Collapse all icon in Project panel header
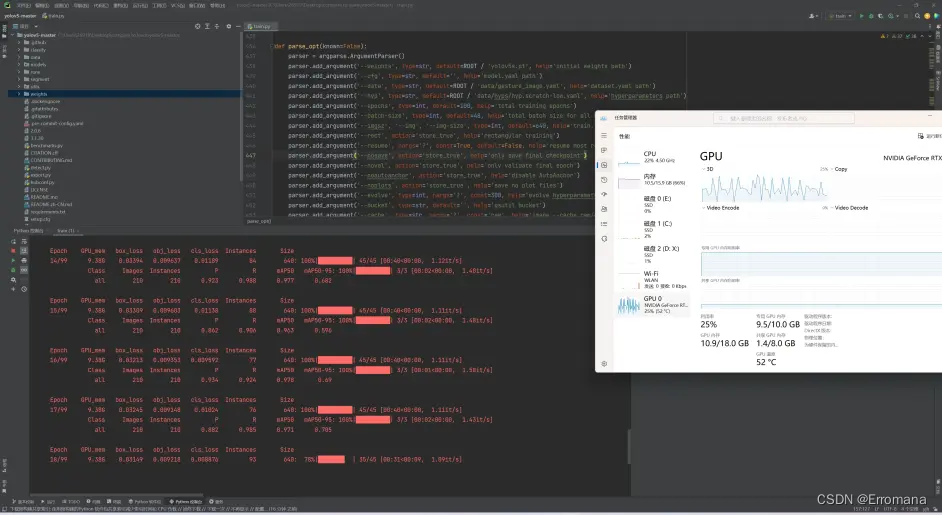Image resolution: width=942 pixels, height=515 pixels. [x=217, y=26]
